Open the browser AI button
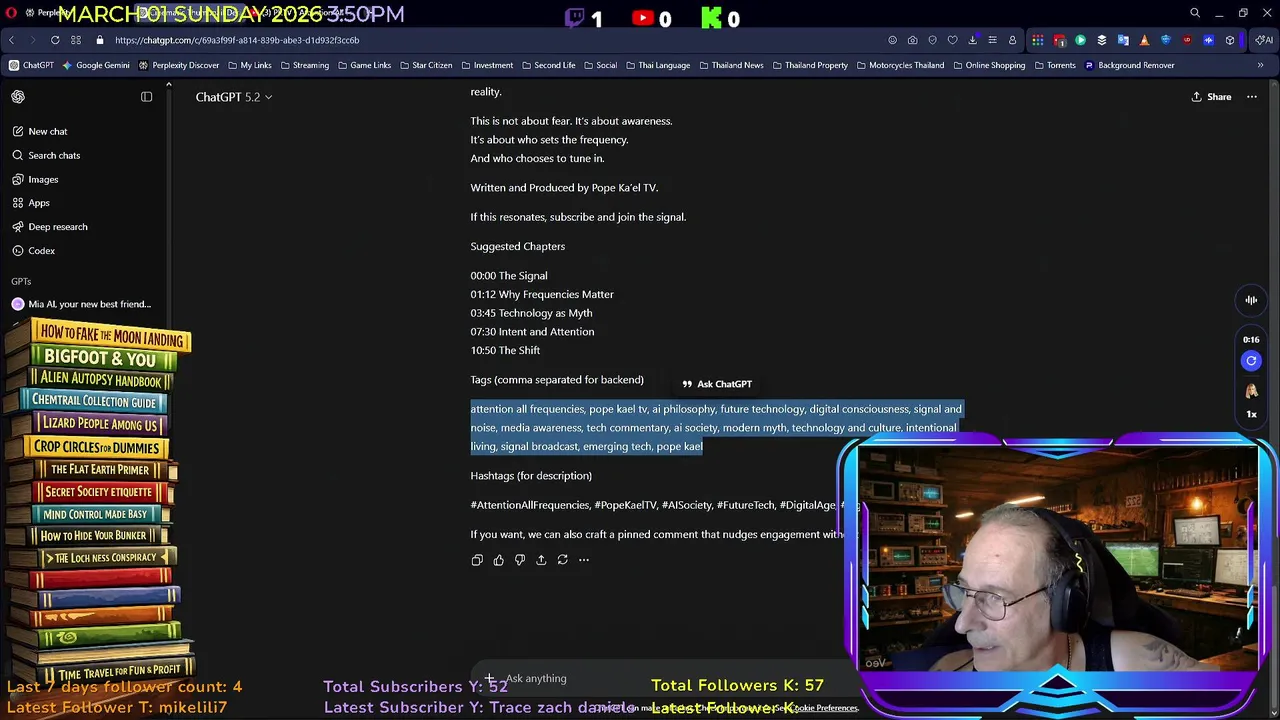Image resolution: width=1280 pixels, height=720 pixels. click(x=1263, y=40)
